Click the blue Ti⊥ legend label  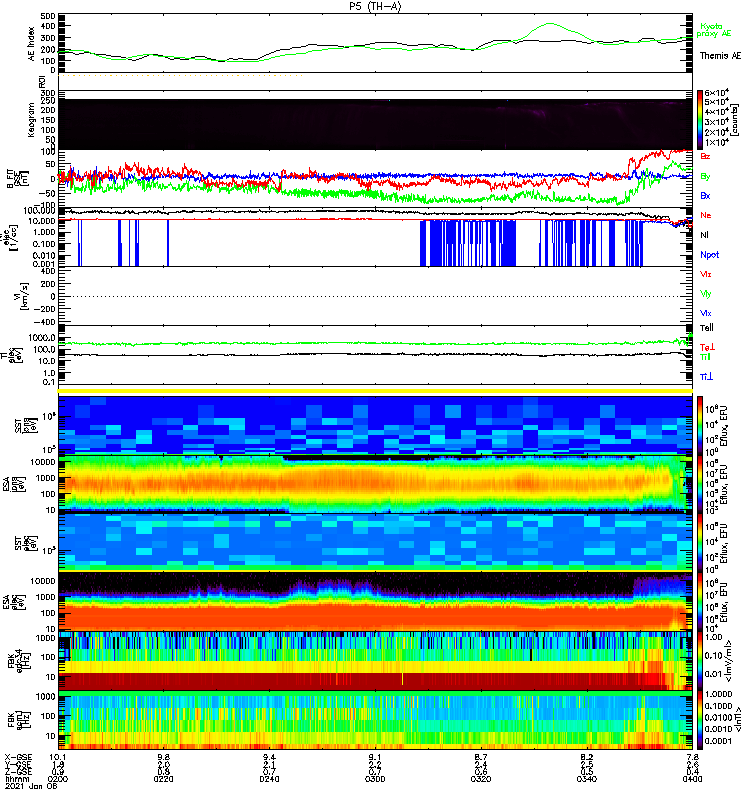coord(706,377)
